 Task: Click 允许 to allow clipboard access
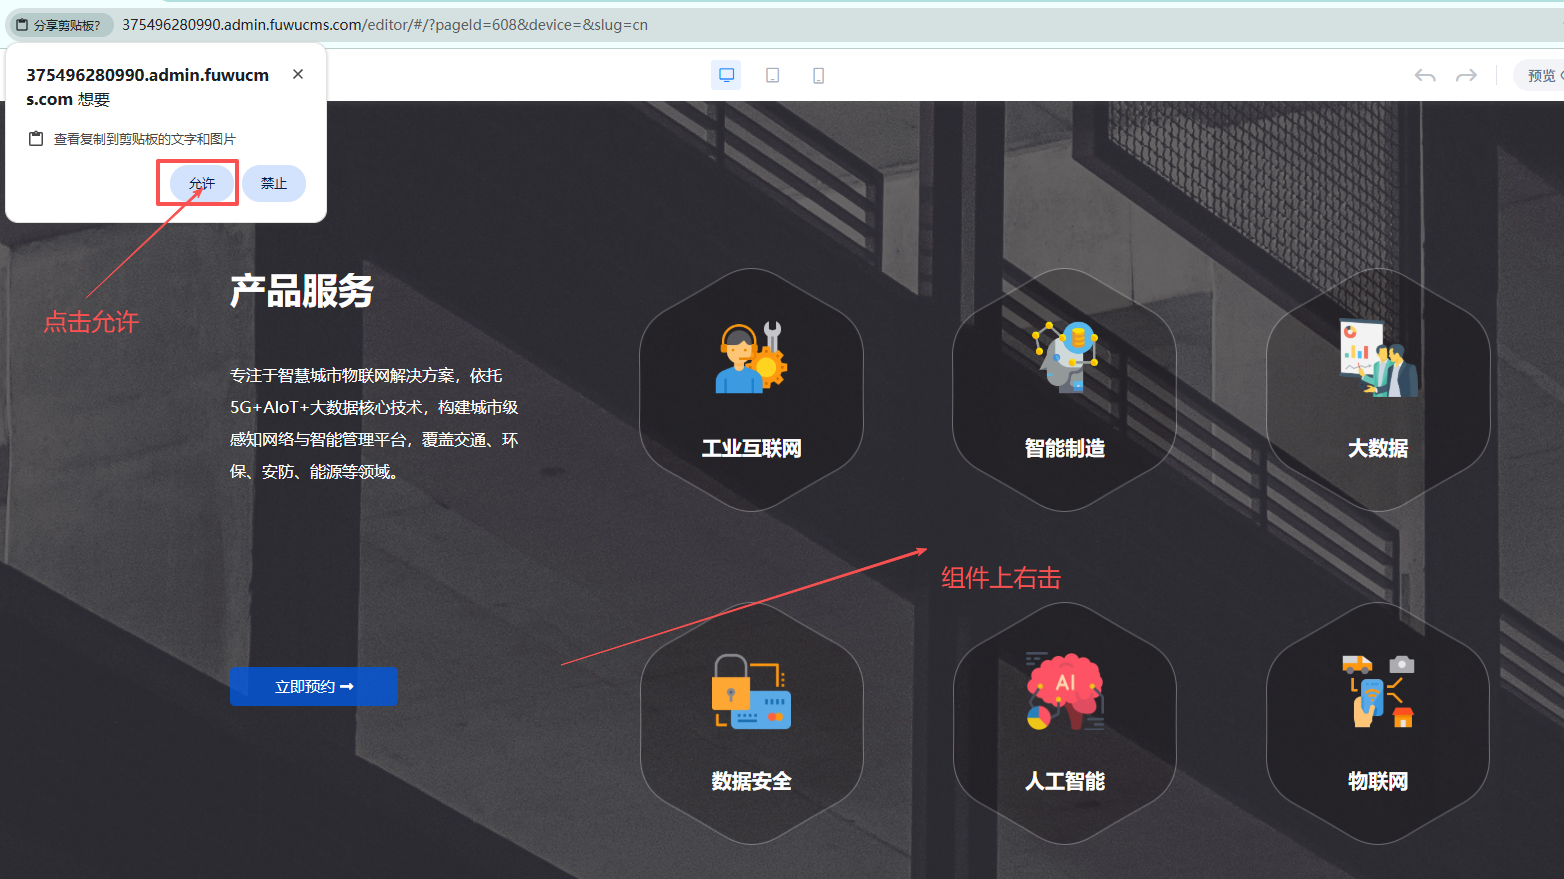click(201, 183)
